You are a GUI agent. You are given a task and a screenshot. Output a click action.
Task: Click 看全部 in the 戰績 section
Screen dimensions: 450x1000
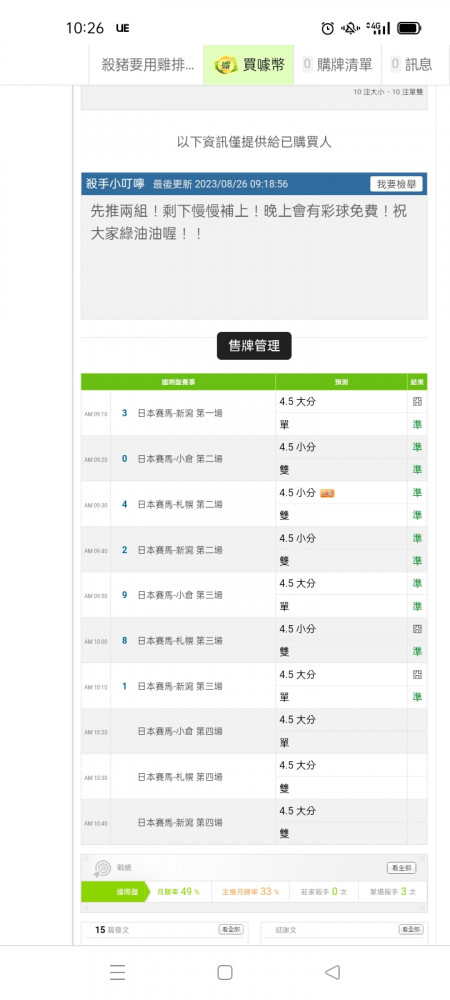pos(402,868)
